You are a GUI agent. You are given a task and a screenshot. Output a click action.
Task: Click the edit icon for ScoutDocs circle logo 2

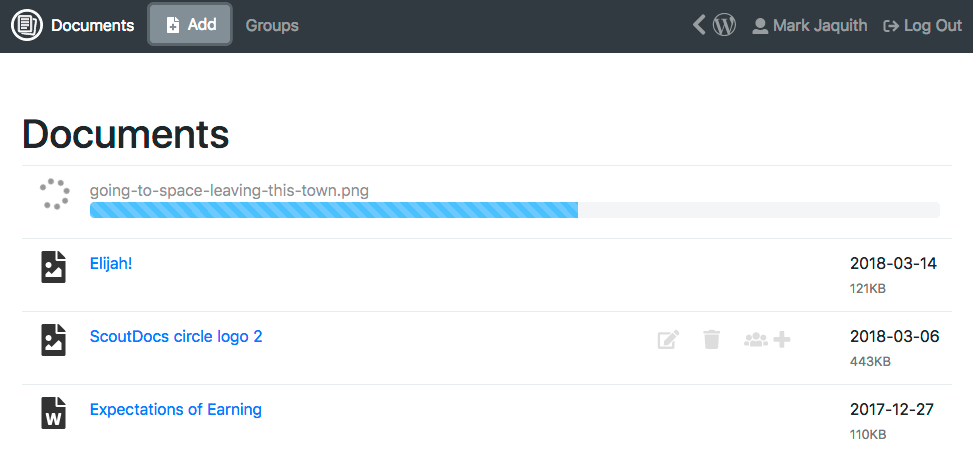668,340
